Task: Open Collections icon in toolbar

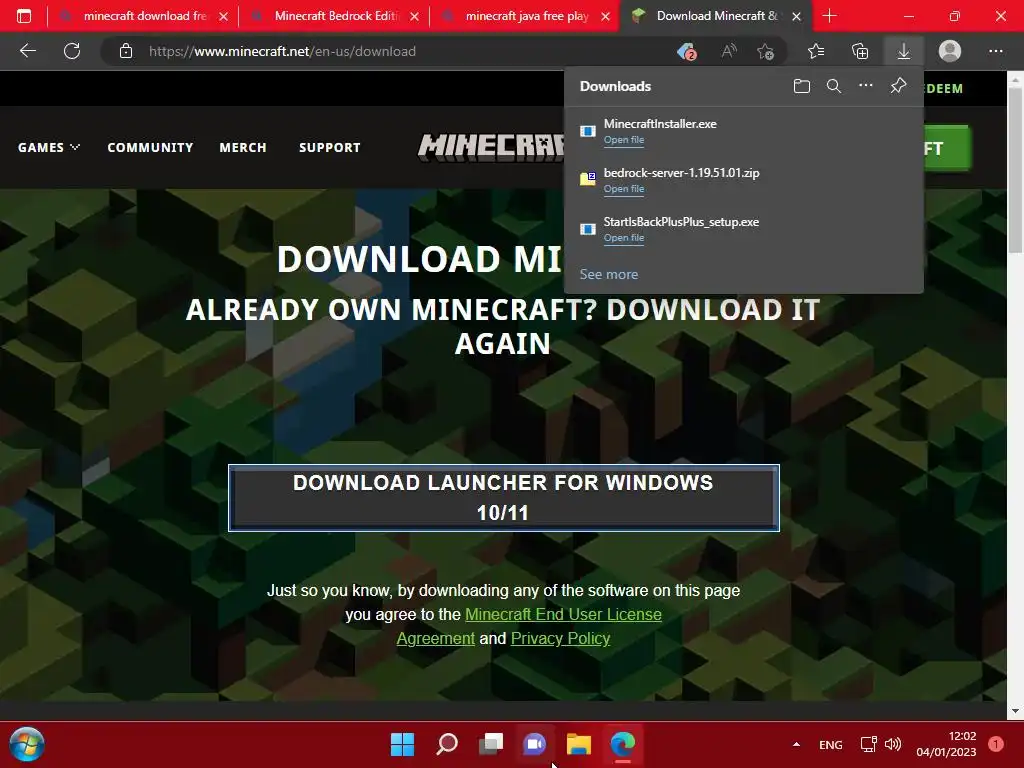Action: point(860,51)
